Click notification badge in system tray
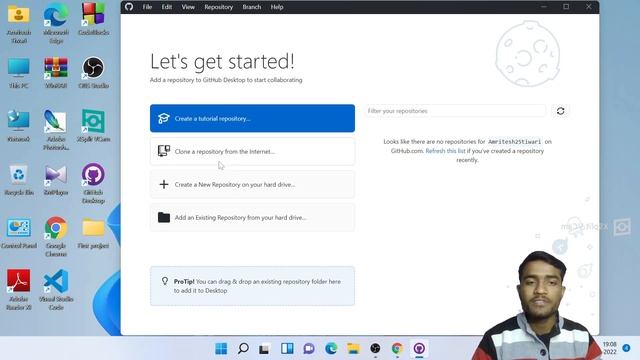 pos(626,348)
